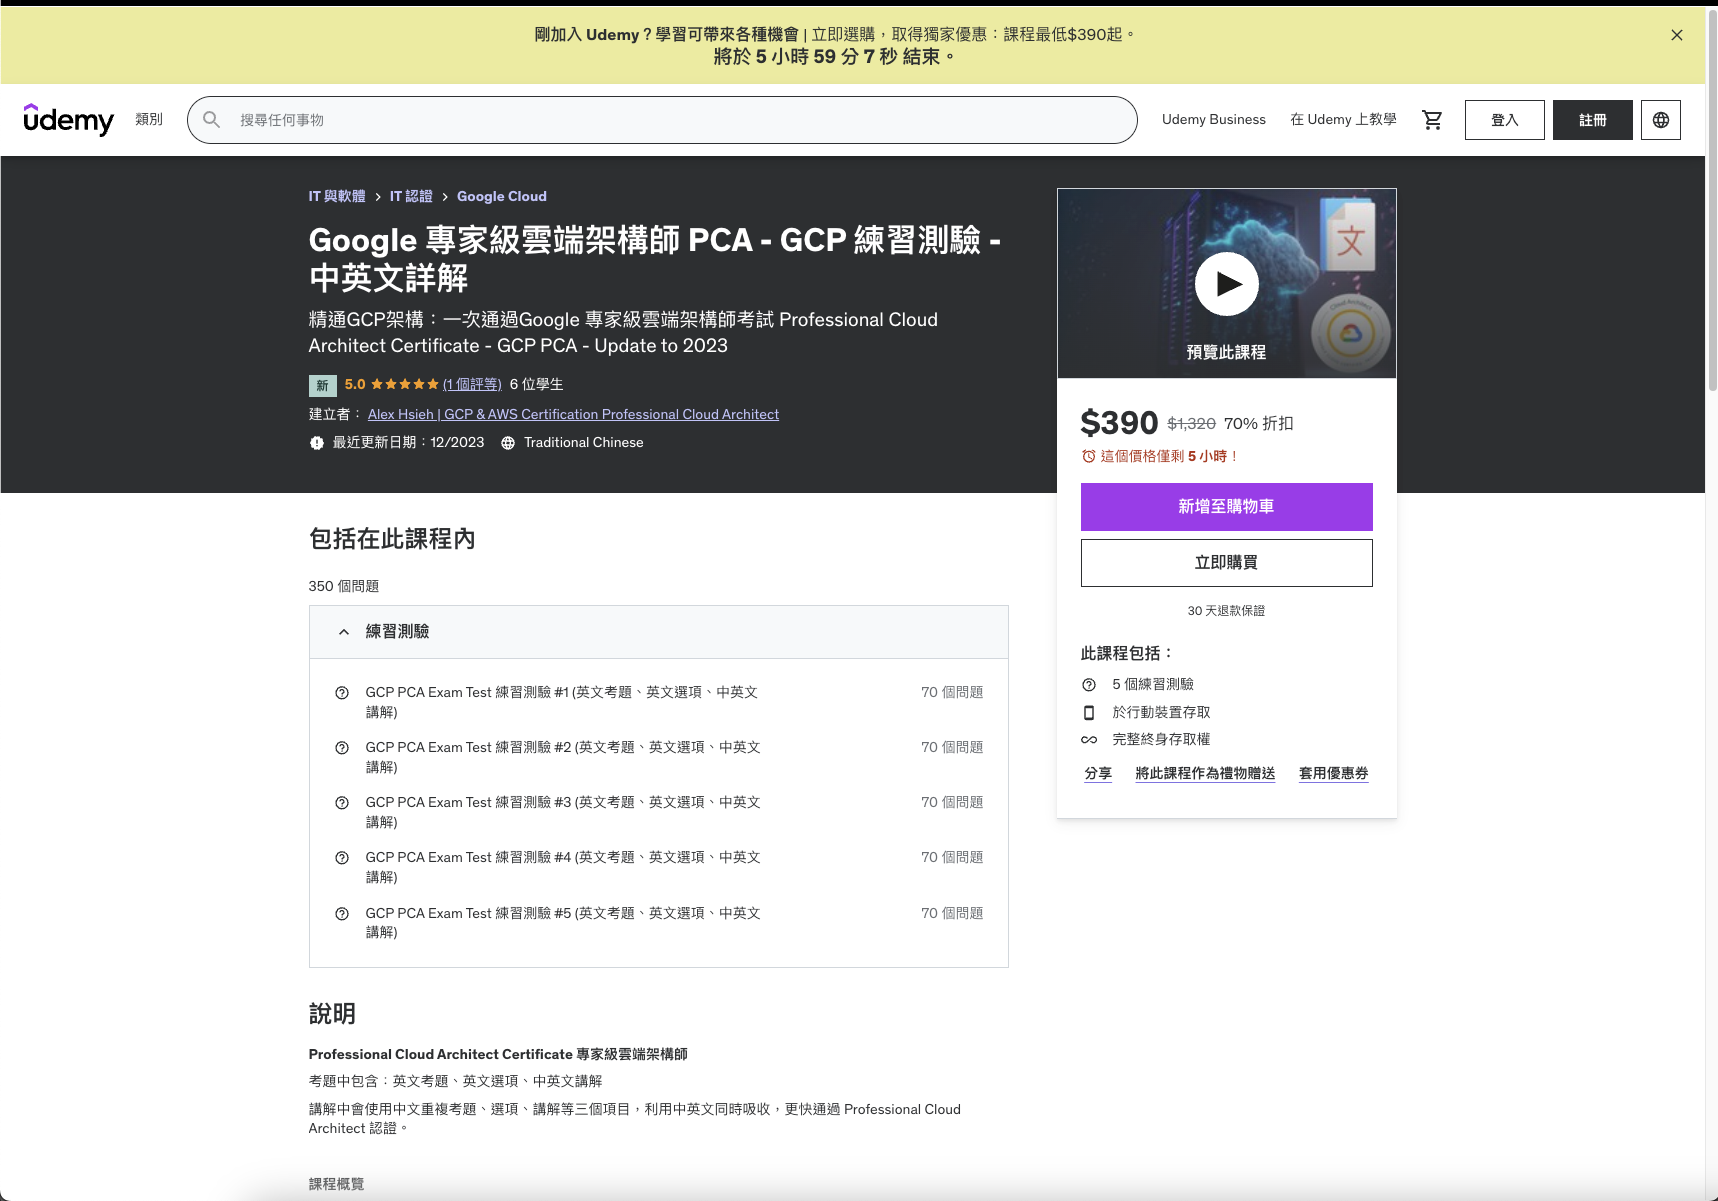Open 在 Udemy 上教學 link
This screenshot has width=1718, height=1201.
(1343, 120)
